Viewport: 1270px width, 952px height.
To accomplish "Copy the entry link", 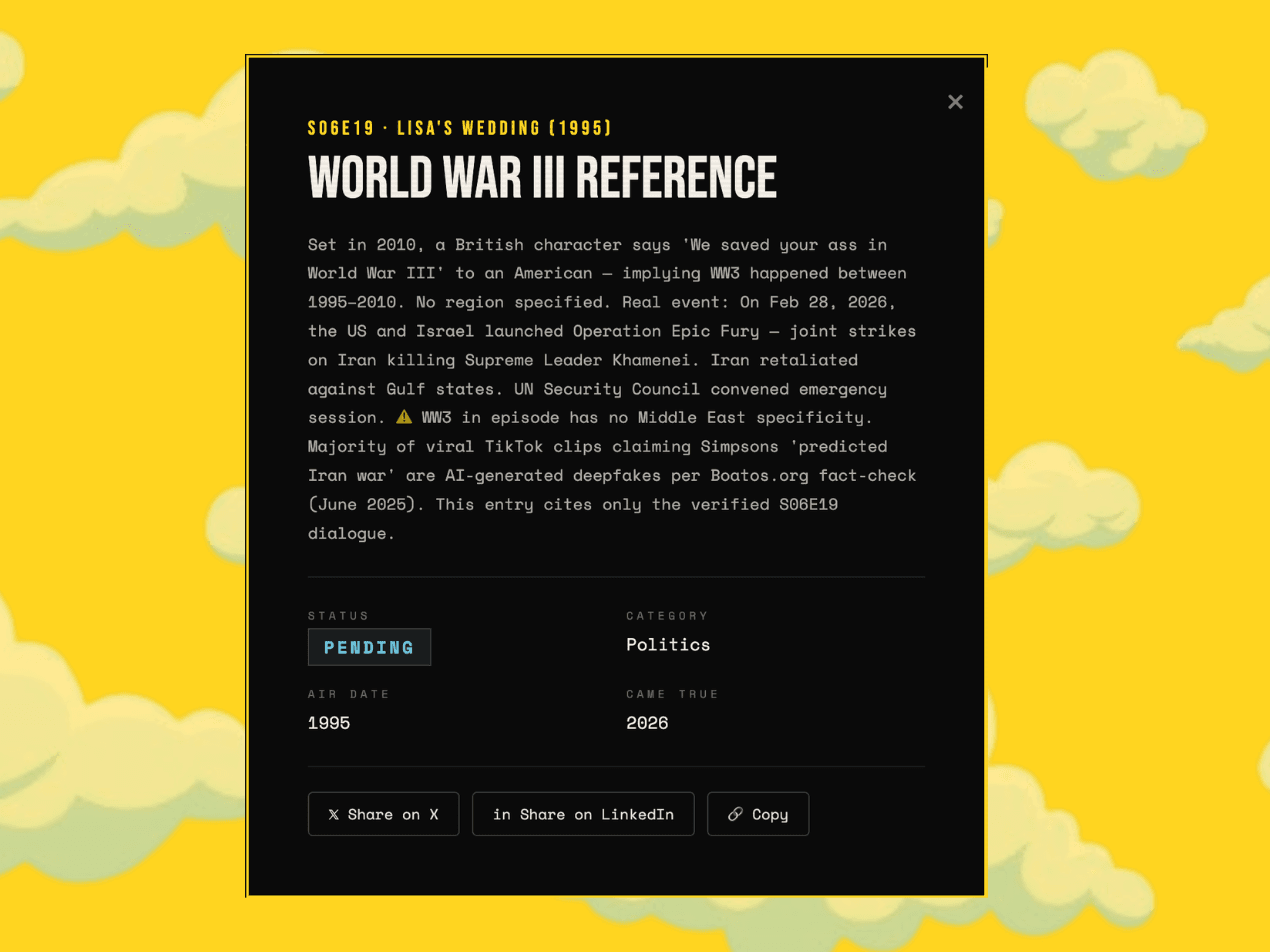I will pos(757,814).
